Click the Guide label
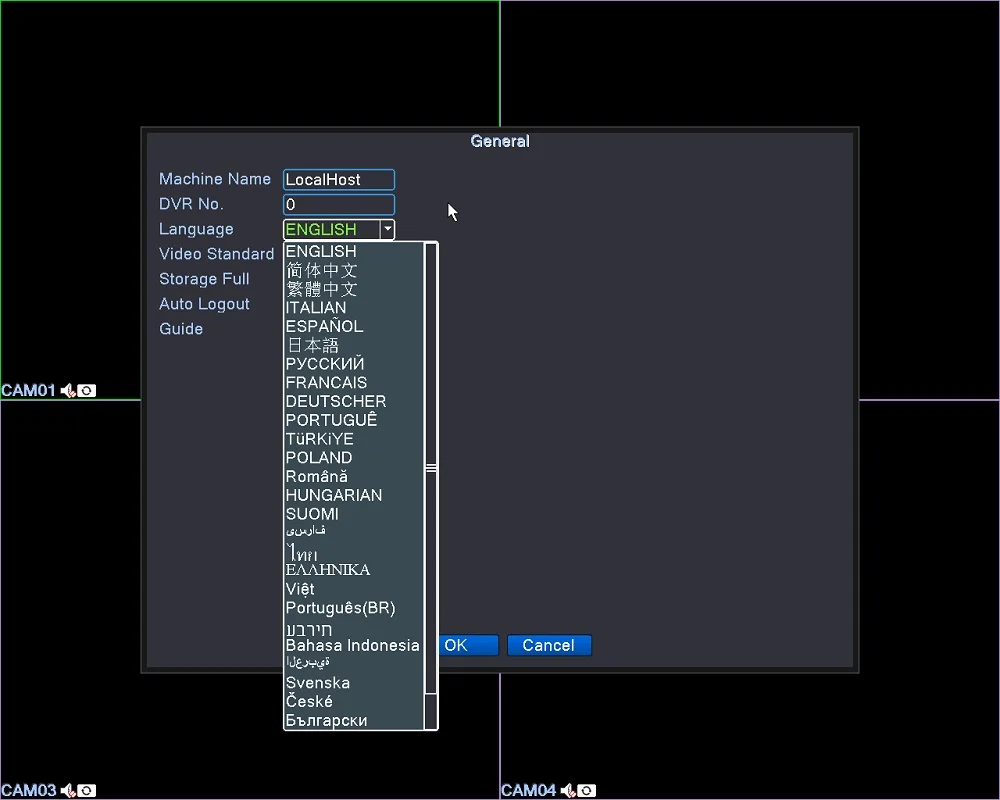1000x800 pixels. click(181, 329)
